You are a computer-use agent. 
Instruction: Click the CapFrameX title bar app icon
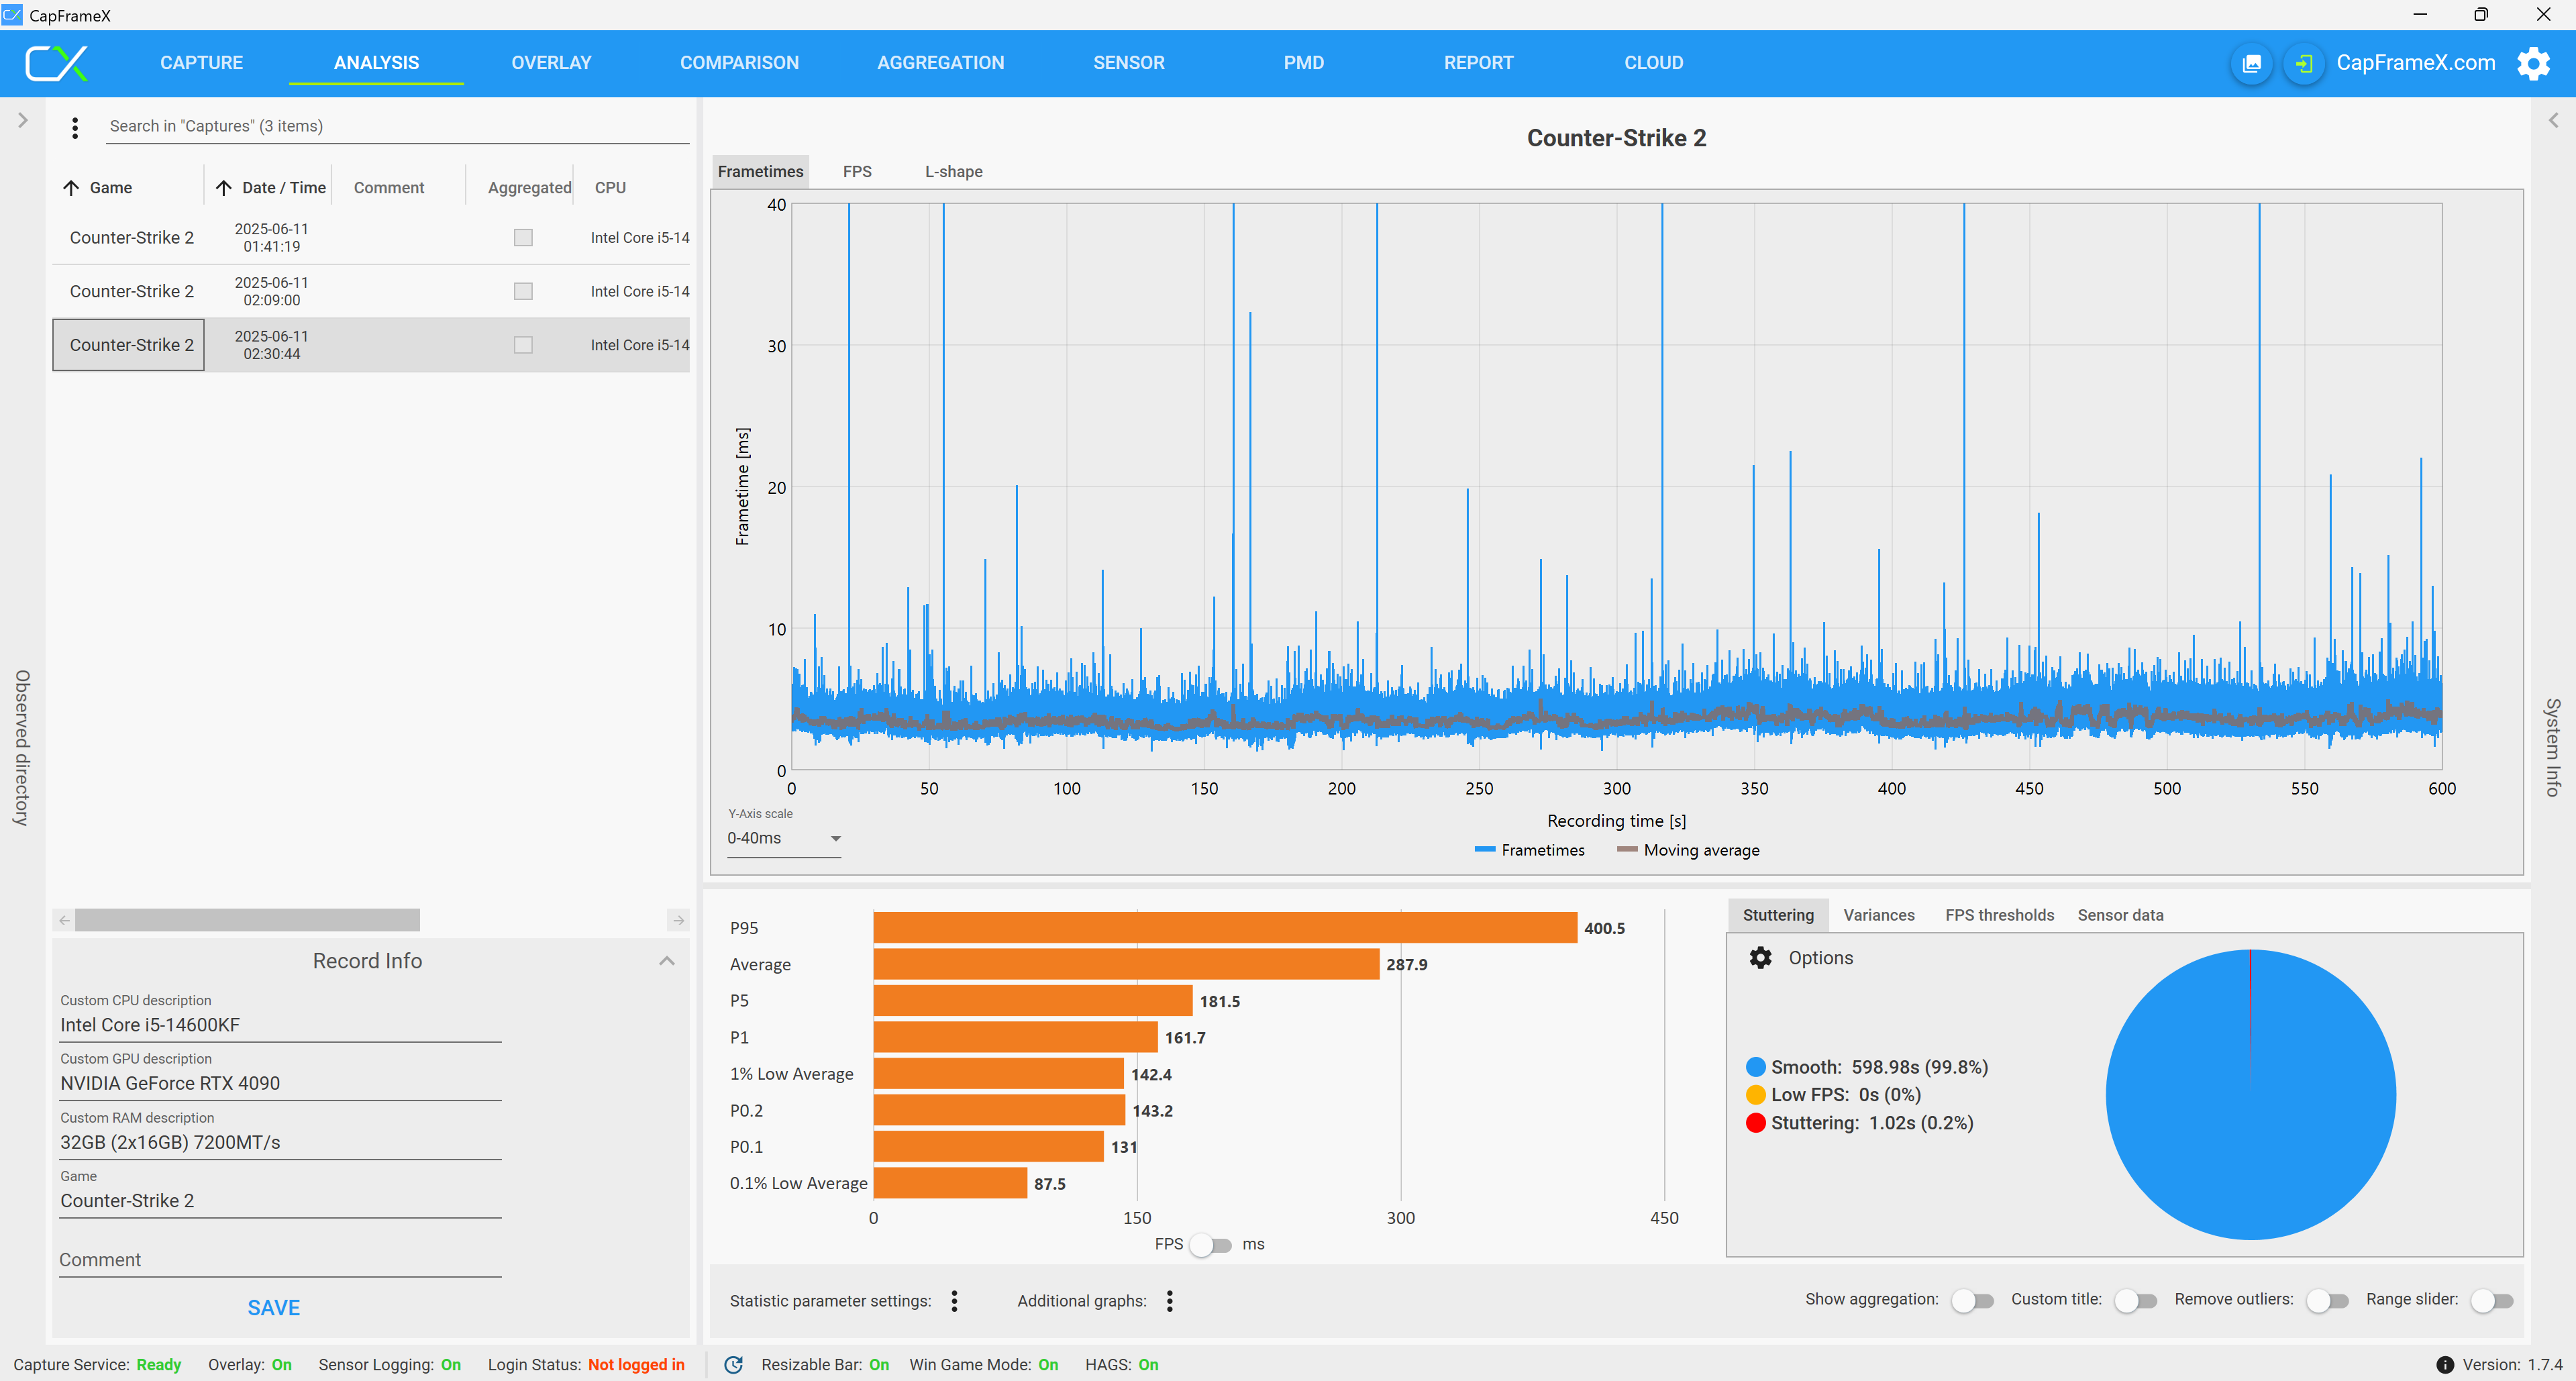click(x=13, y=15)
